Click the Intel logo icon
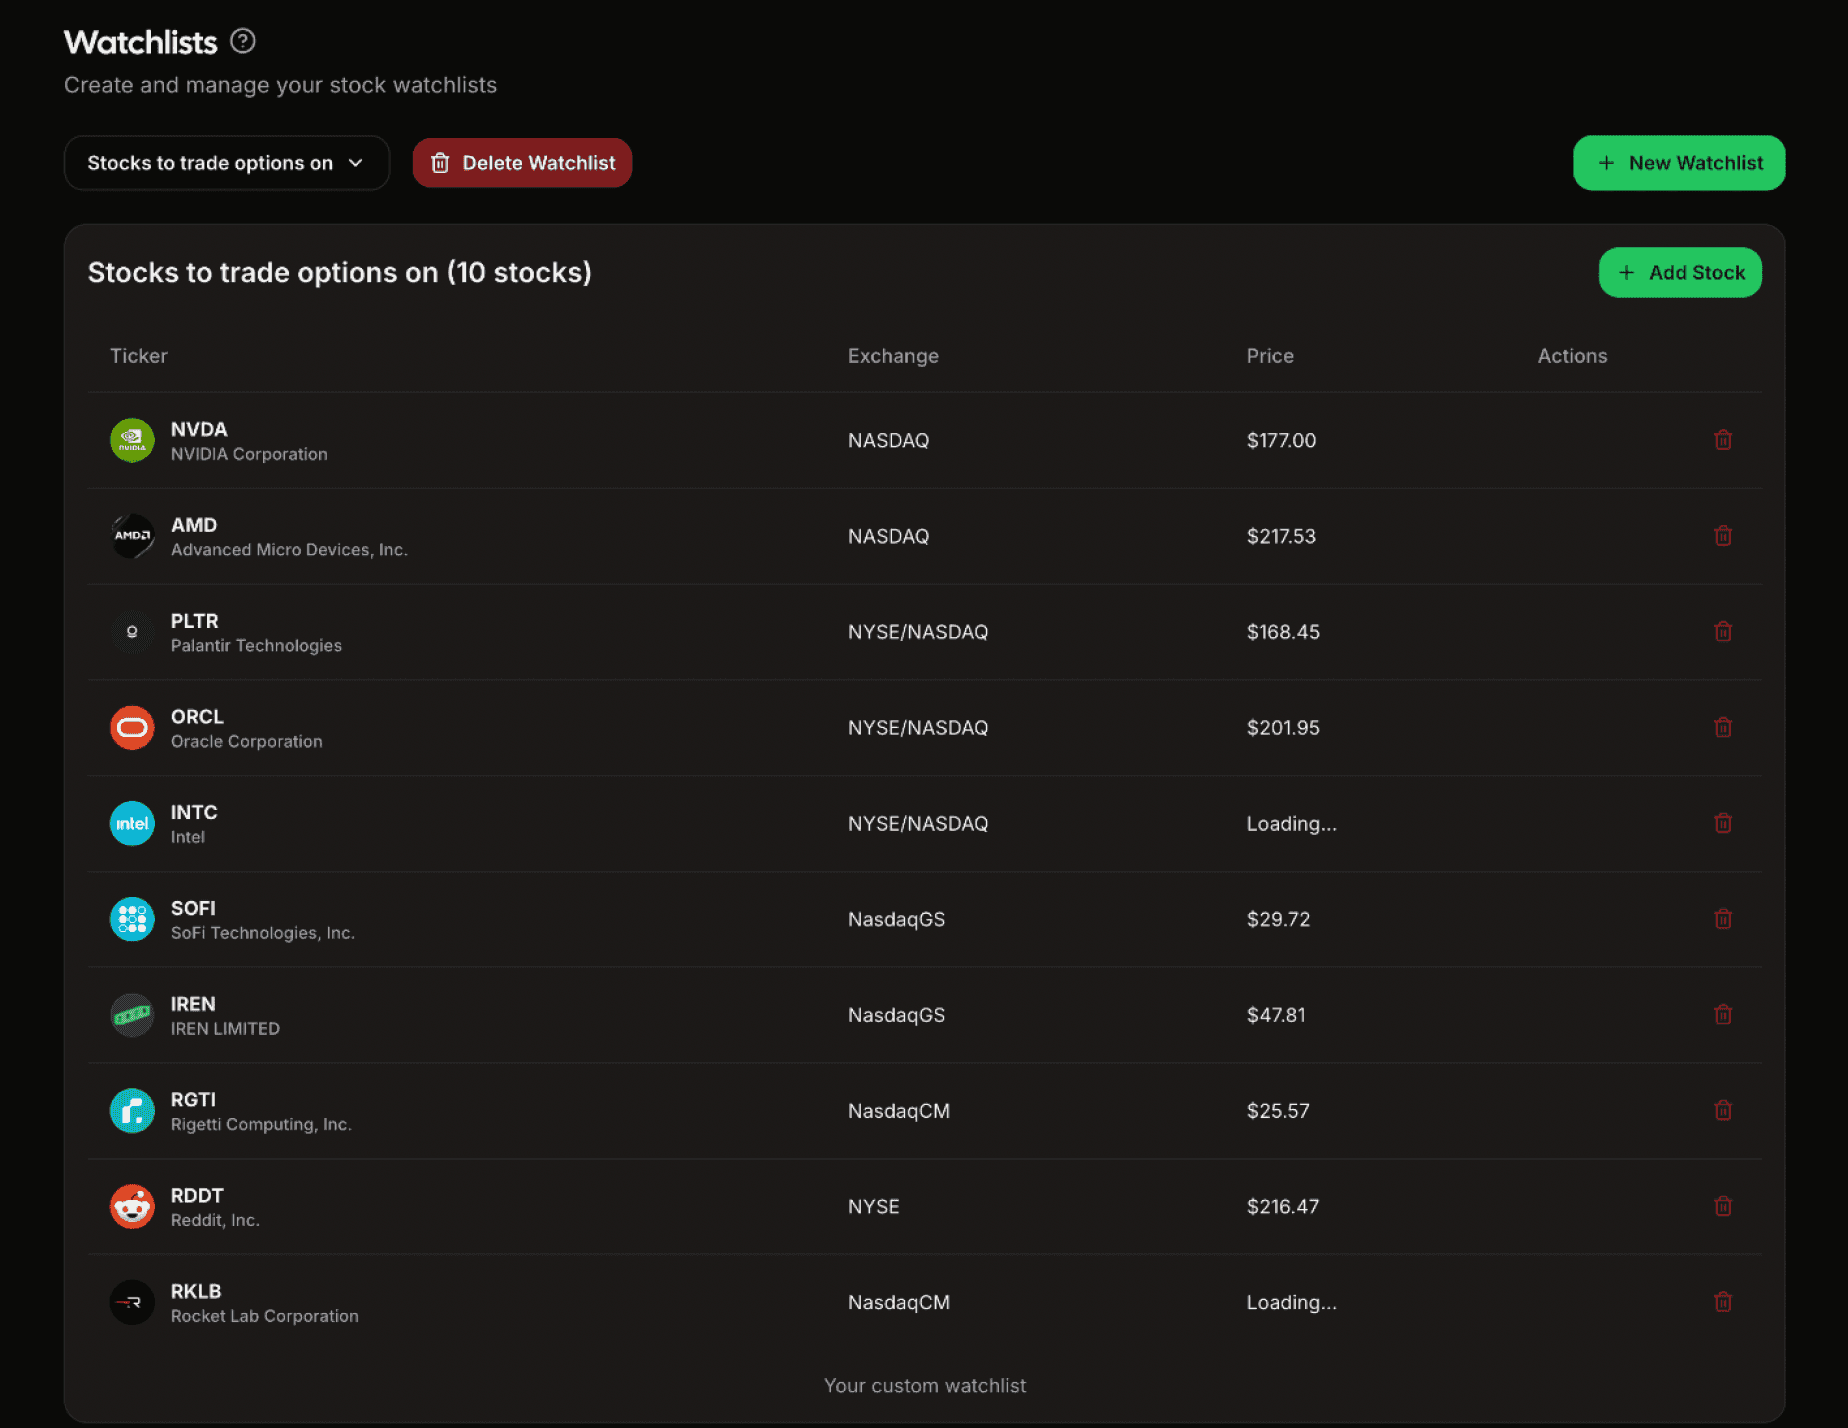Viewport: 1848px width, 1428px height. [x=131, y=823]
